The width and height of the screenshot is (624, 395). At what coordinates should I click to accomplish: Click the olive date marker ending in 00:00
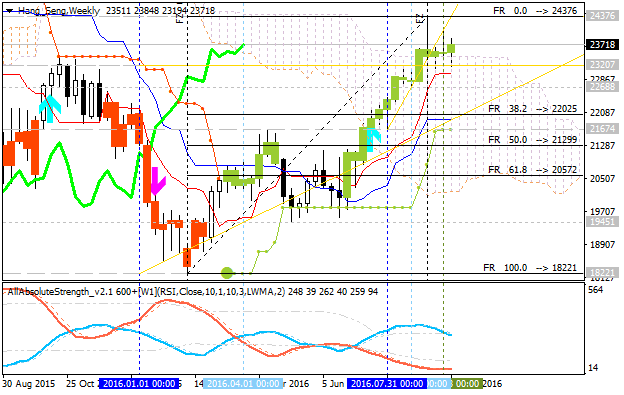point(467,384)
